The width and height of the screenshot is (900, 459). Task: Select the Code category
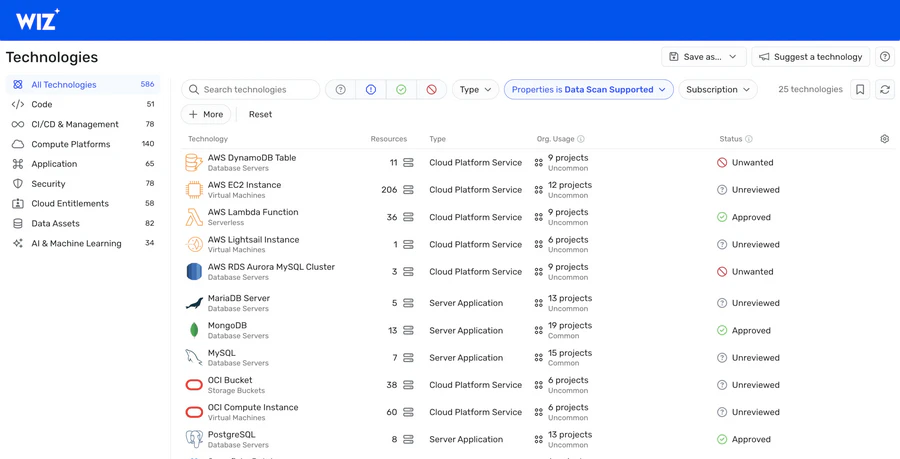(x=83, y=104)
